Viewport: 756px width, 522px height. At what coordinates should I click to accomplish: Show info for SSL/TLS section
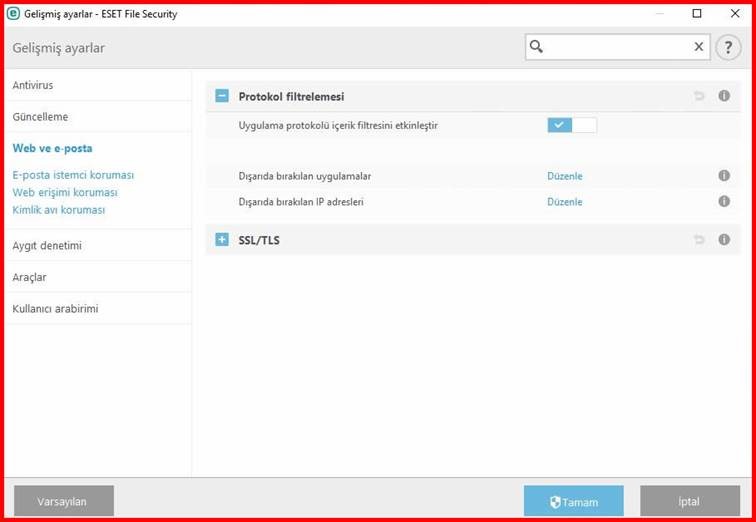(724, 239)
